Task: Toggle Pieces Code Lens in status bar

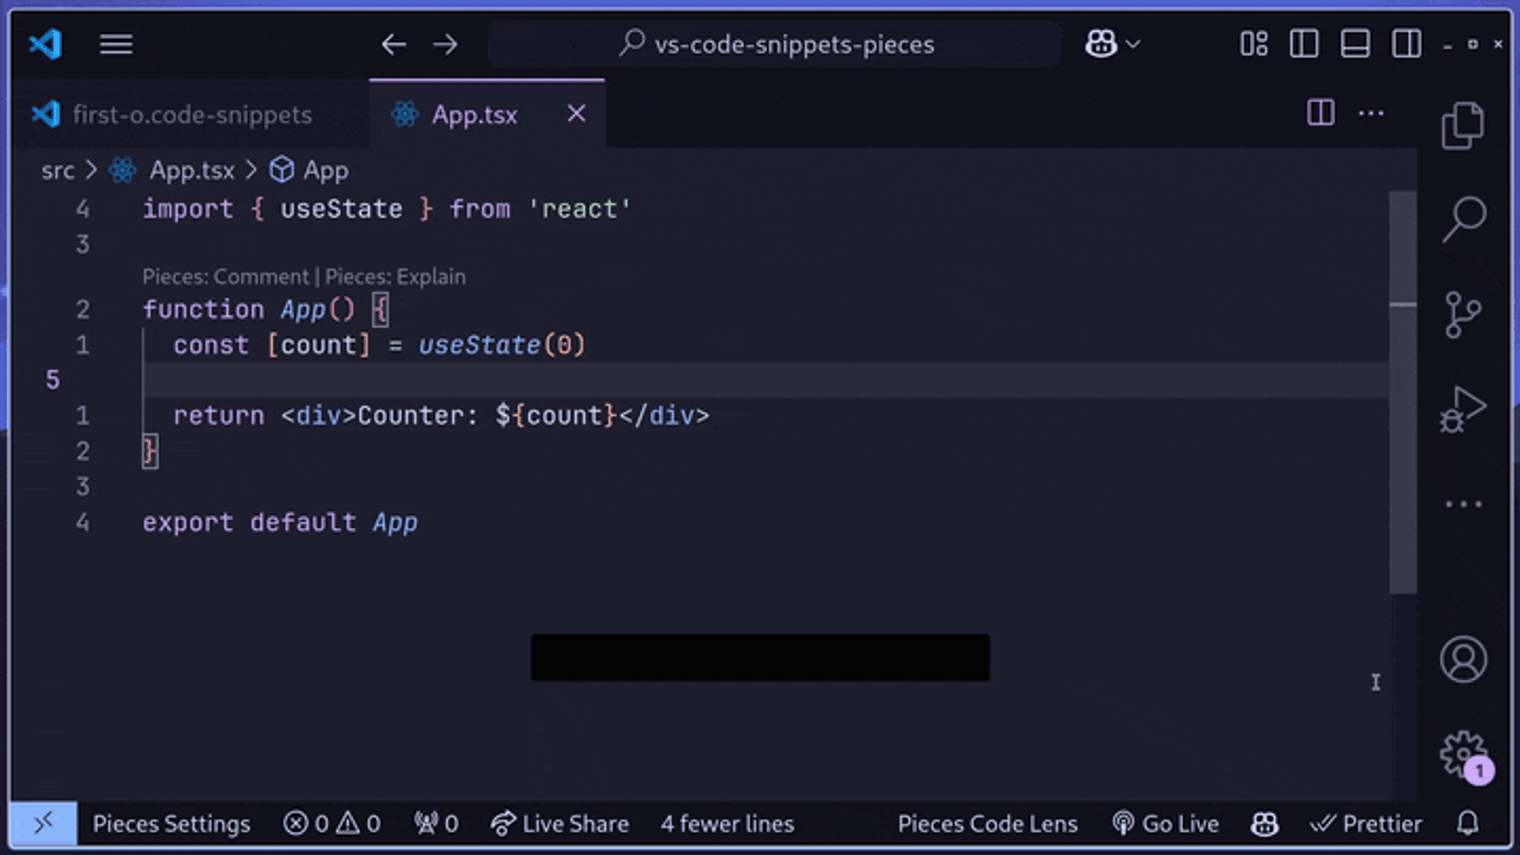Action: 987,824
